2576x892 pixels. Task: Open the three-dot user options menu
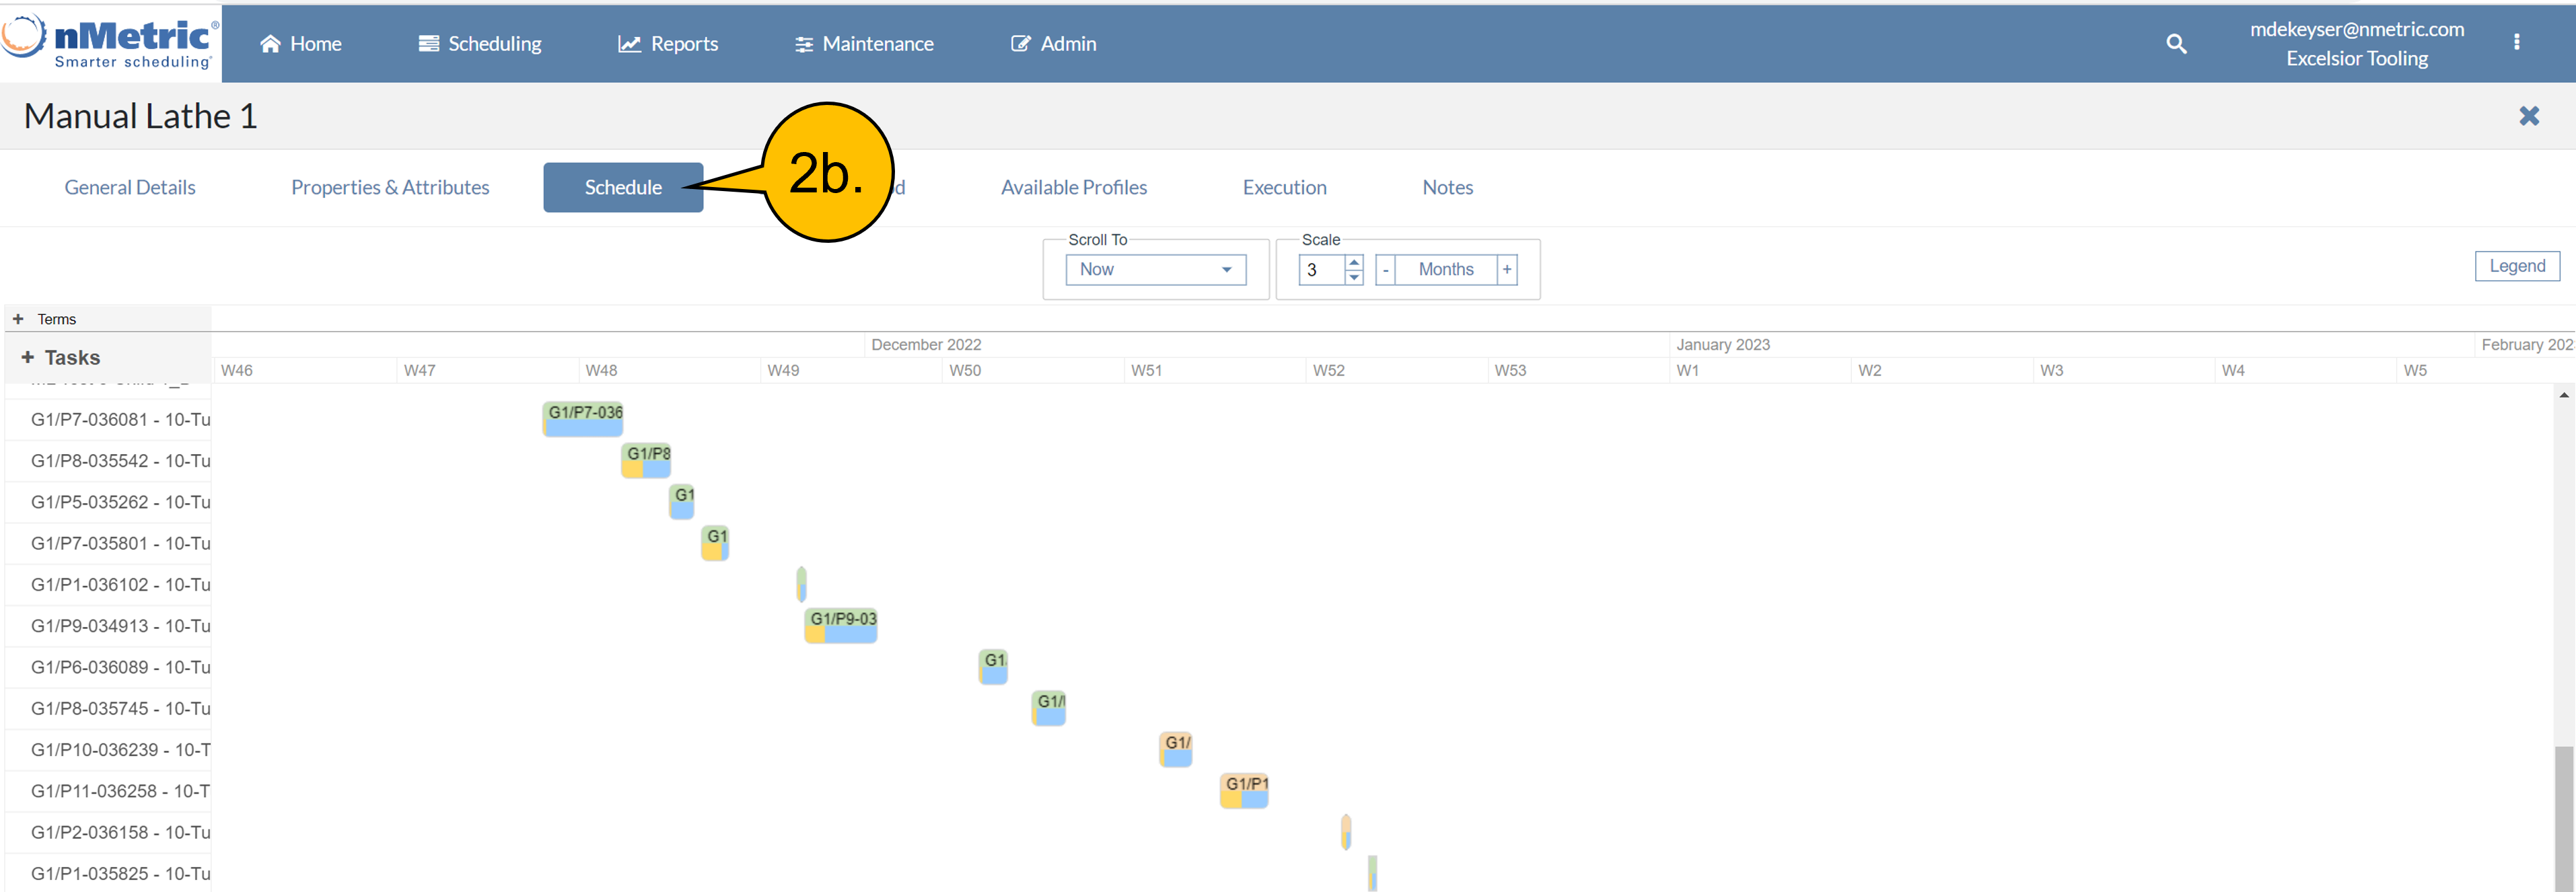point(2516,42)
